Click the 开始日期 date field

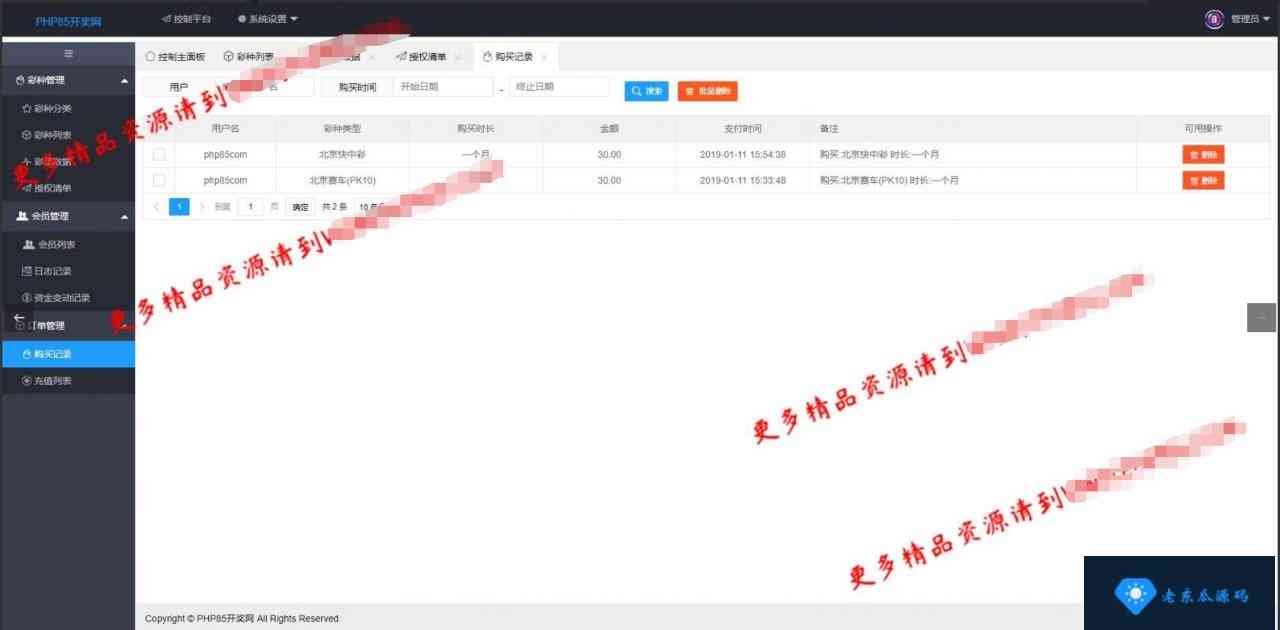pos(443,87)
